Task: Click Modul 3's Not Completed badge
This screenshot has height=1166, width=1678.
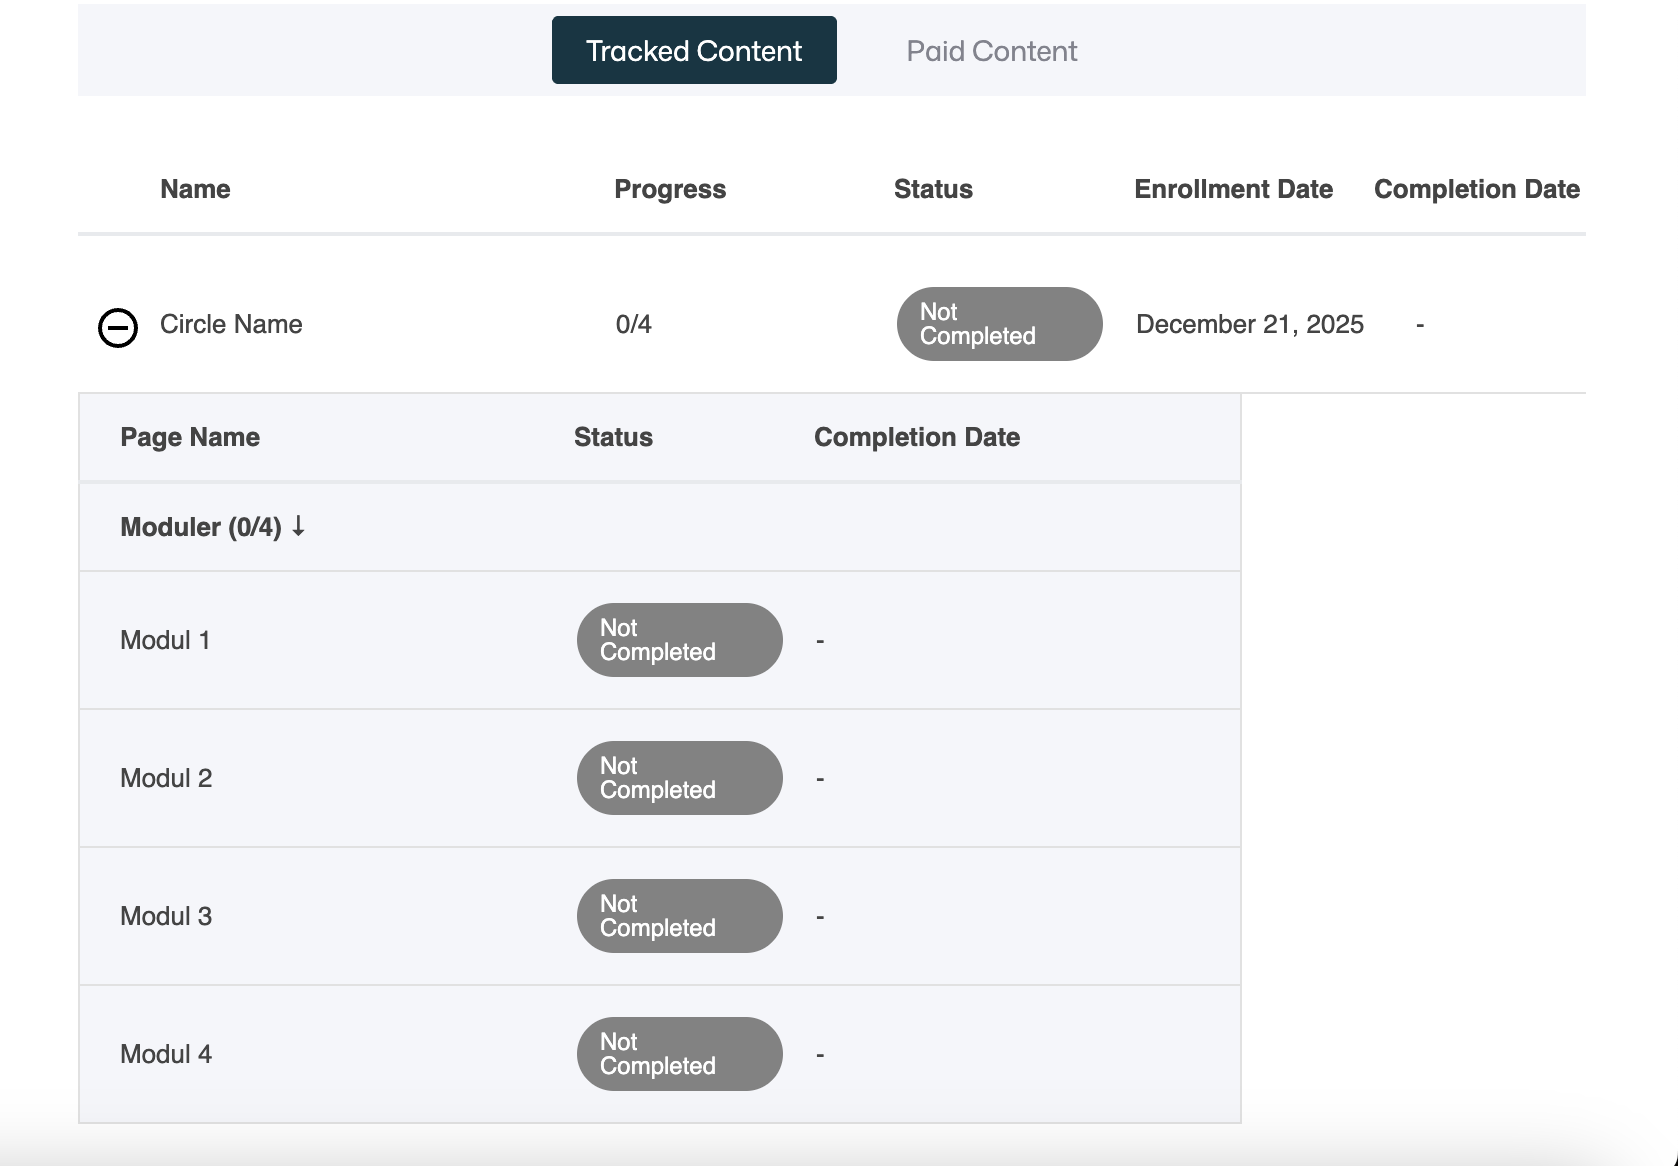Action: click(x=679, y=916)
